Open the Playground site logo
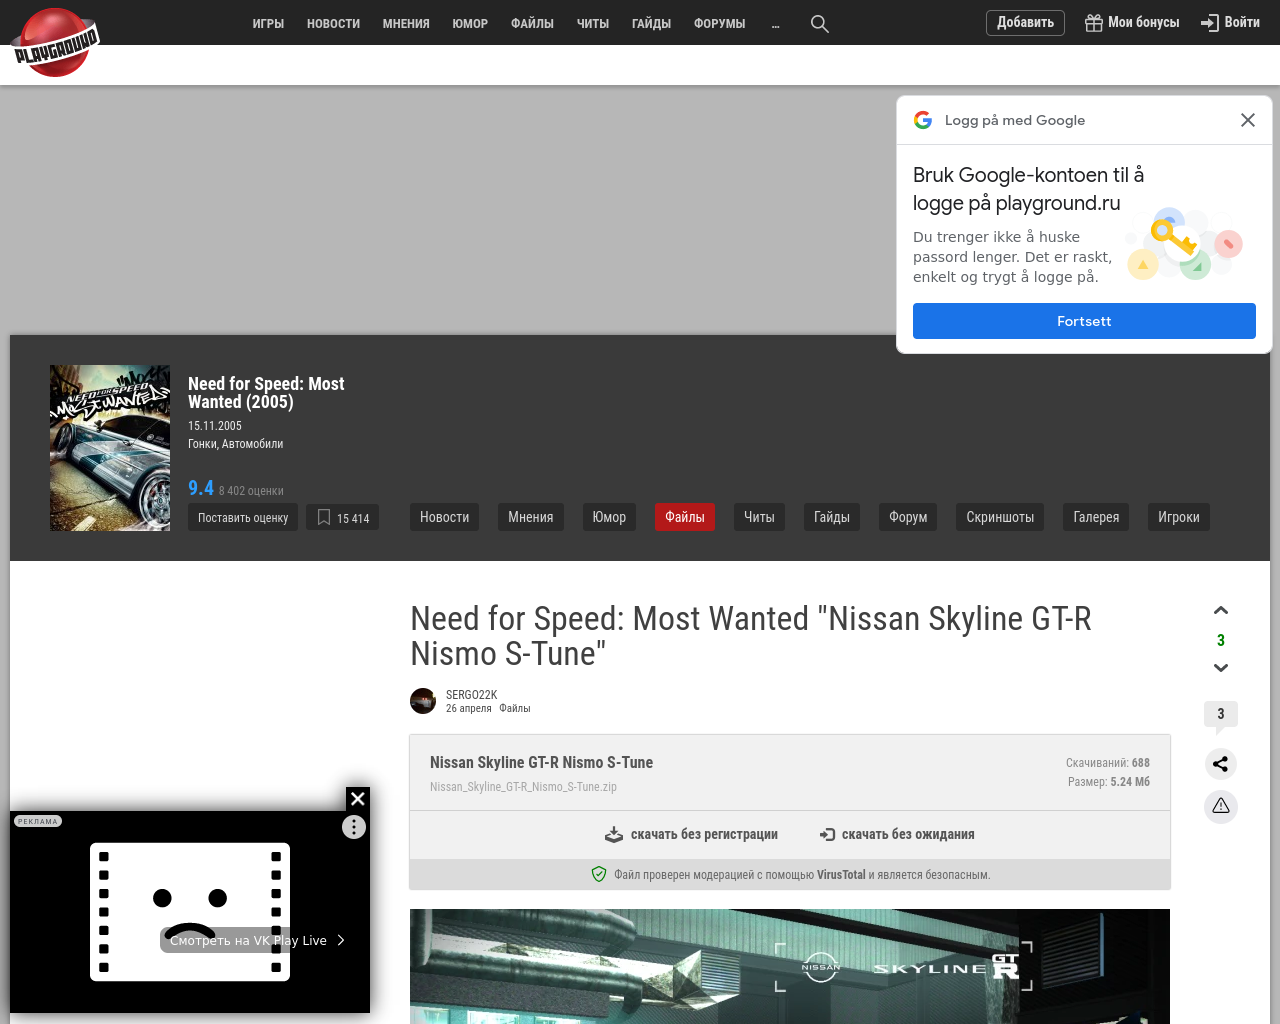 [56, 43]
